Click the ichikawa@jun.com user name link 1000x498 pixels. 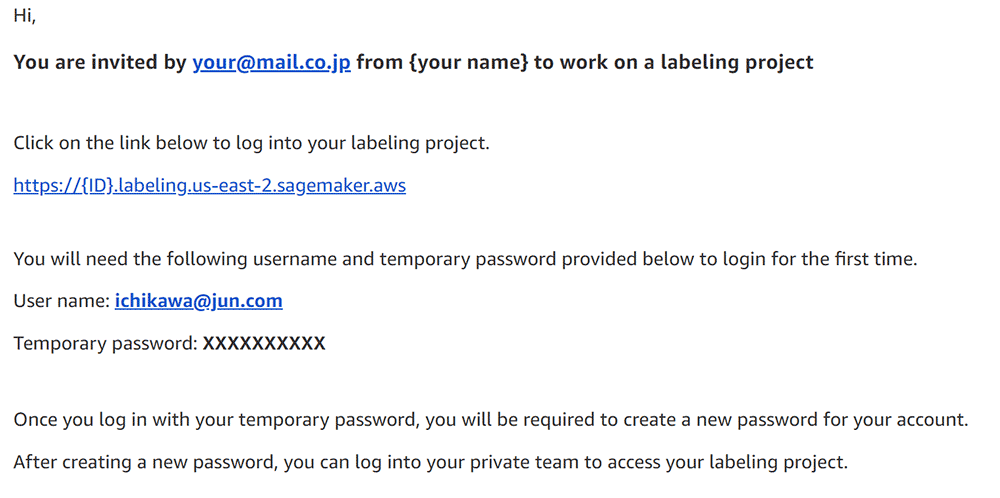click(199, 300)
